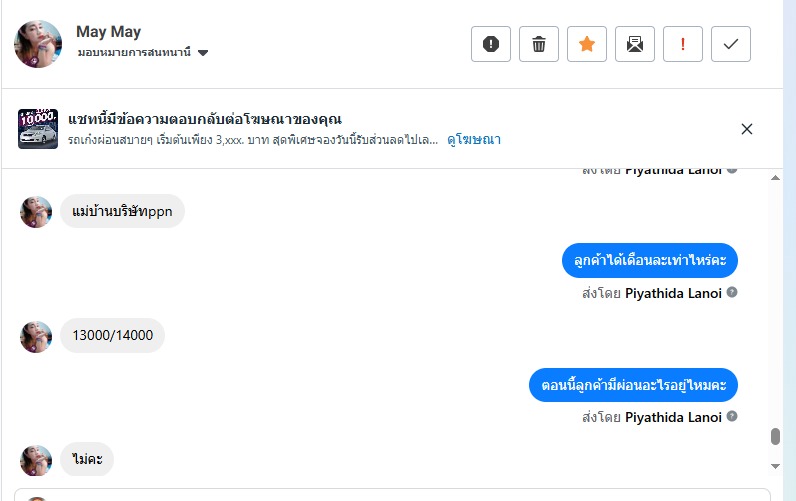
Task: Toggle the orange star follow-up icon
Action: (x=587, y=44)
